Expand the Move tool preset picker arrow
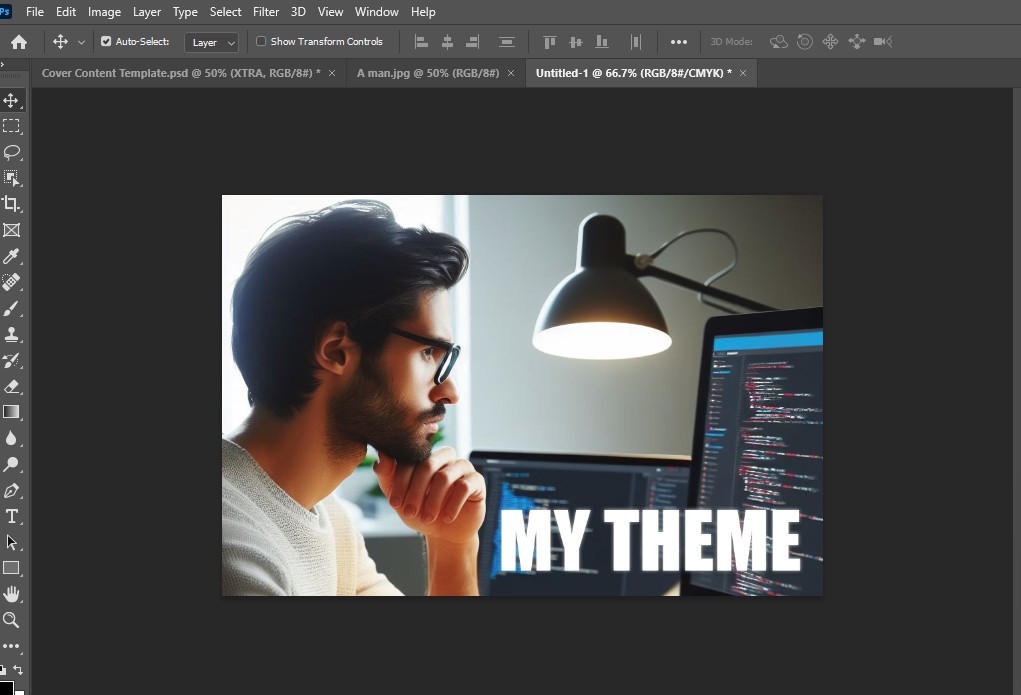Screen dimensions: 1021x695 pyautogui.click(x=81, y=42)
